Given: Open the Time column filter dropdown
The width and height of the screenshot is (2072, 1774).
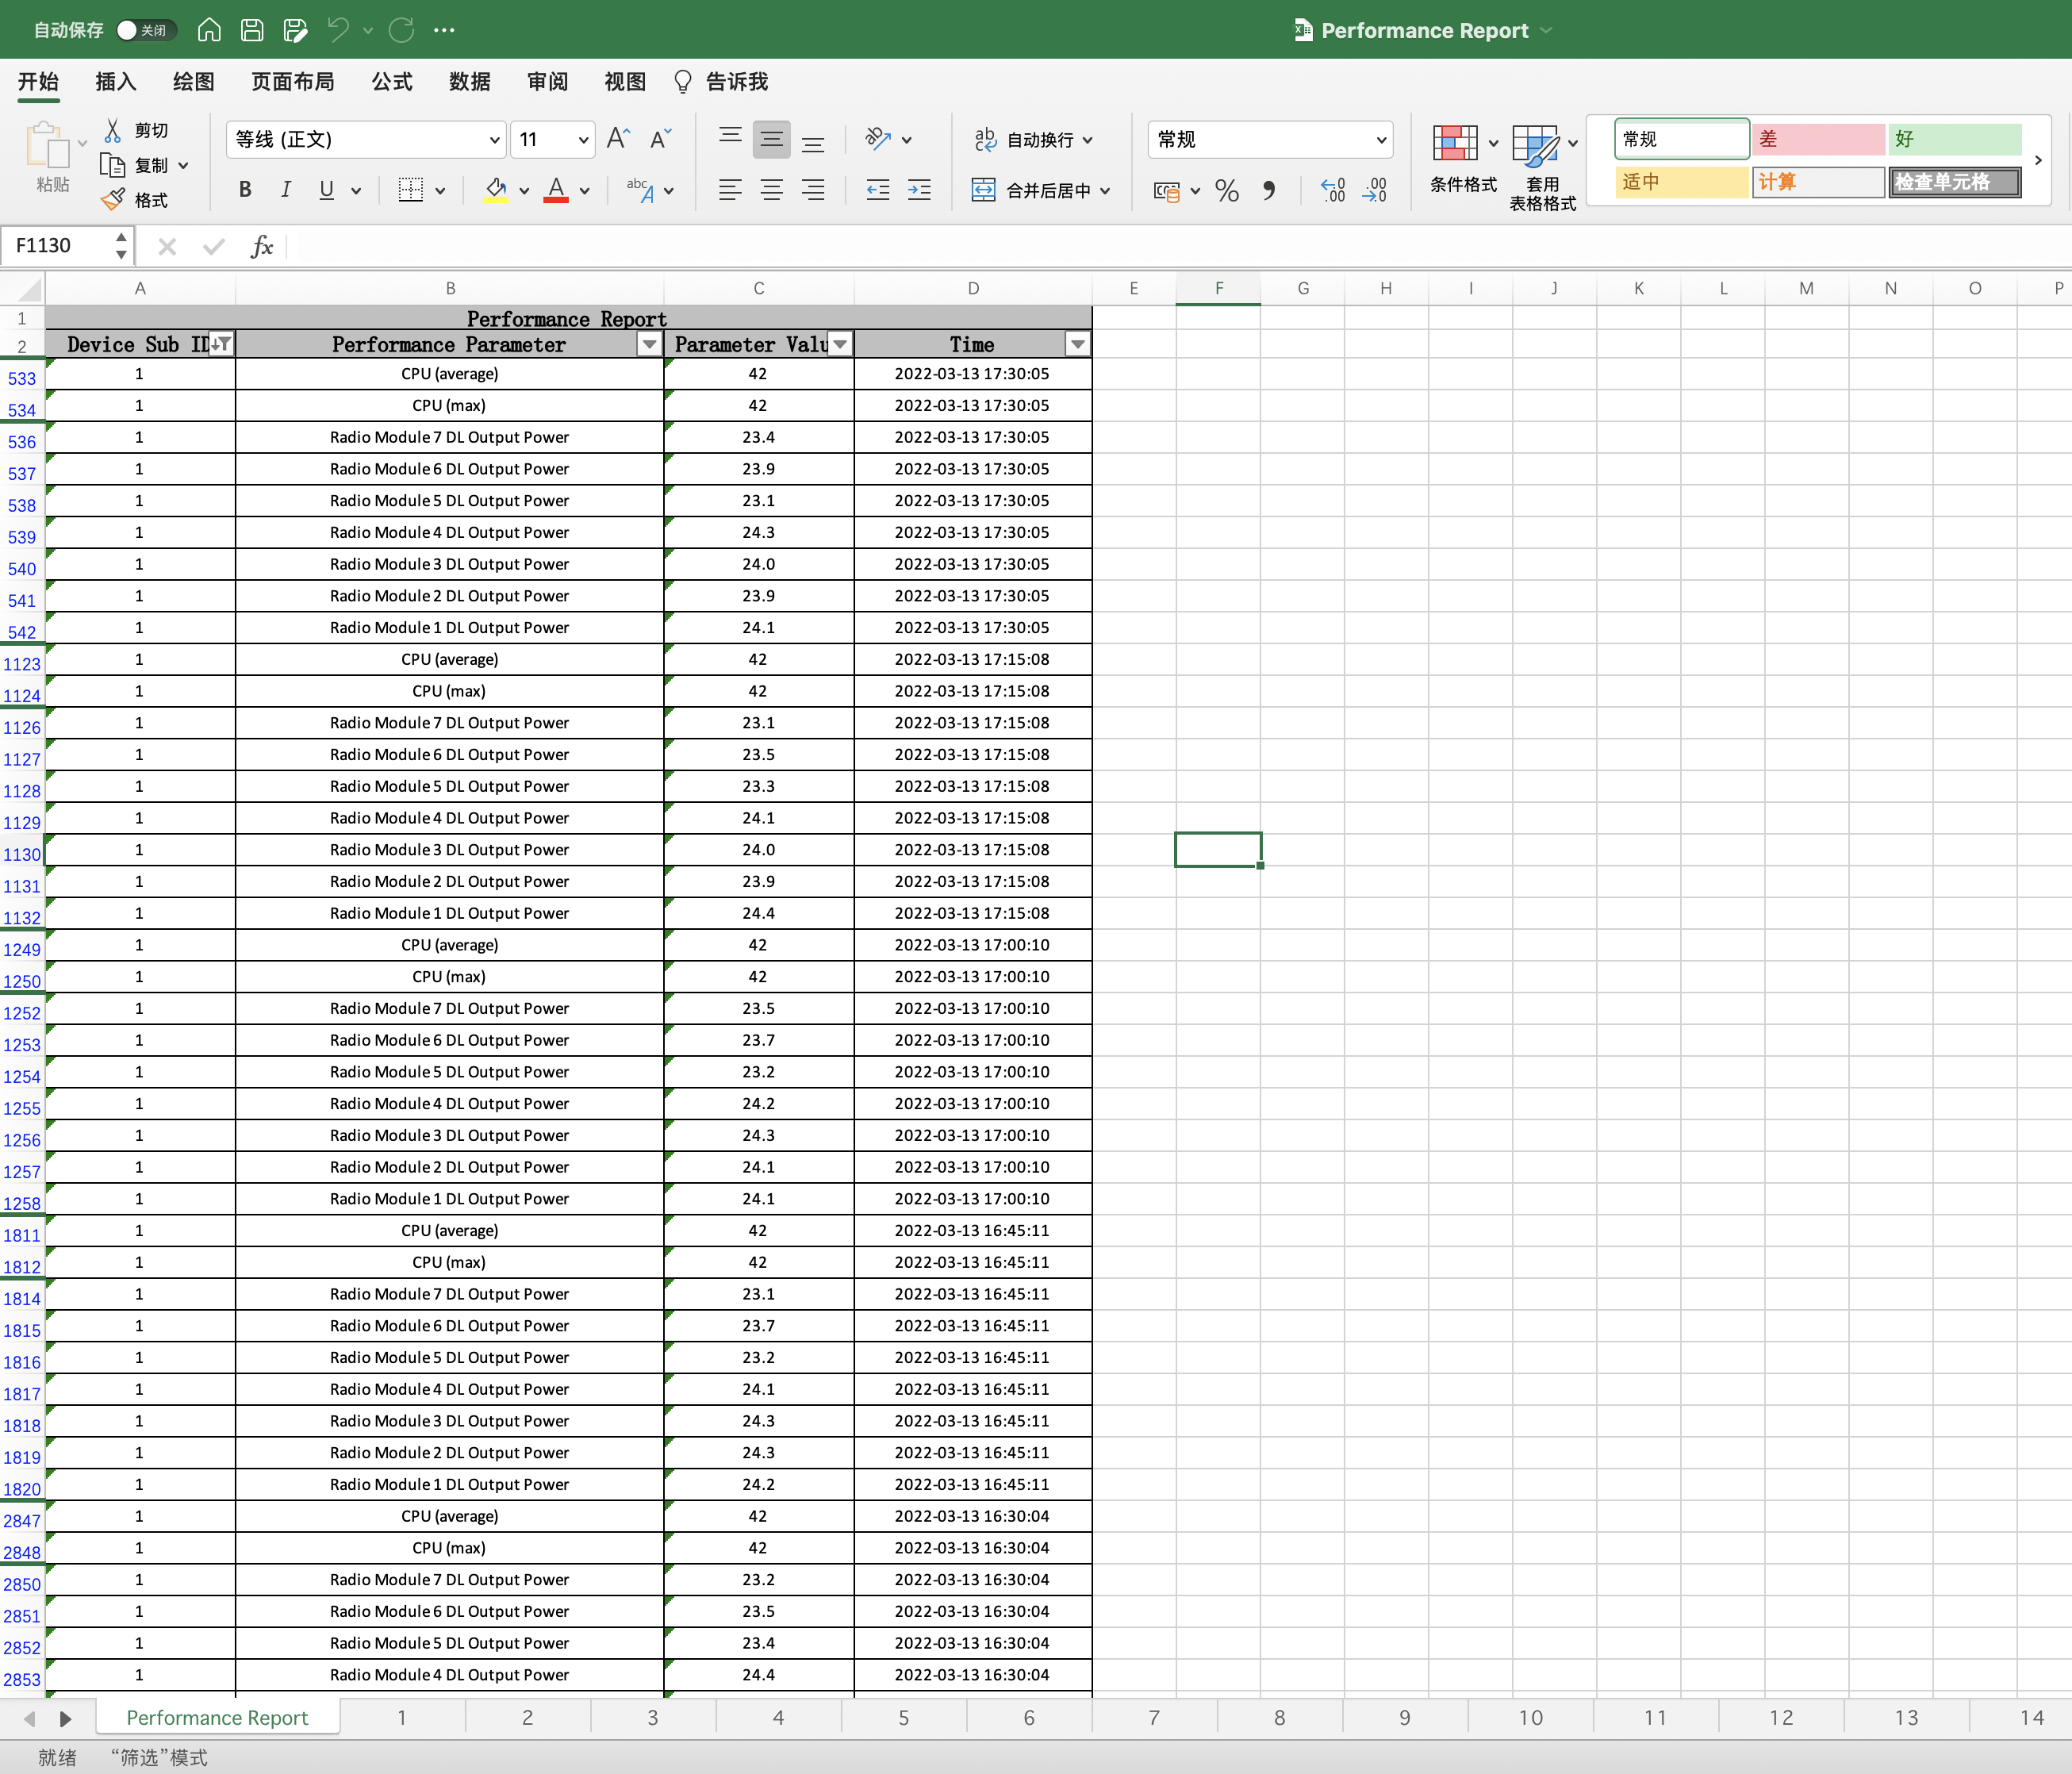Looking at the screenshot, I should pos(1077,345).
